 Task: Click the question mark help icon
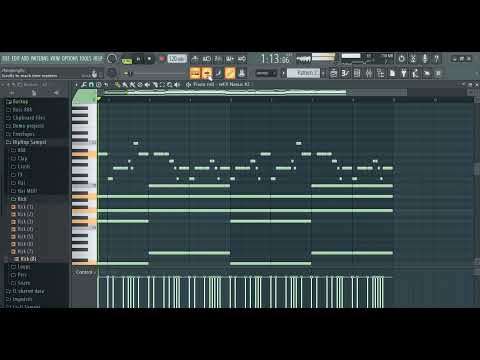[x=436, y=59]
